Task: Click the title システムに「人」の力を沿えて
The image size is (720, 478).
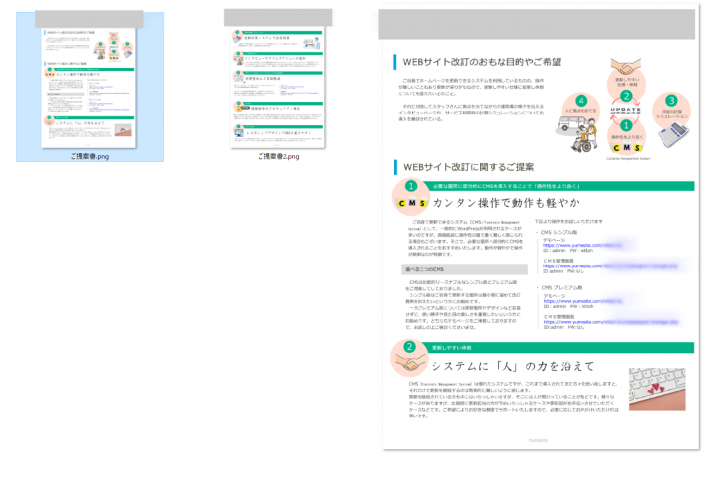Action: coord(513,366)
